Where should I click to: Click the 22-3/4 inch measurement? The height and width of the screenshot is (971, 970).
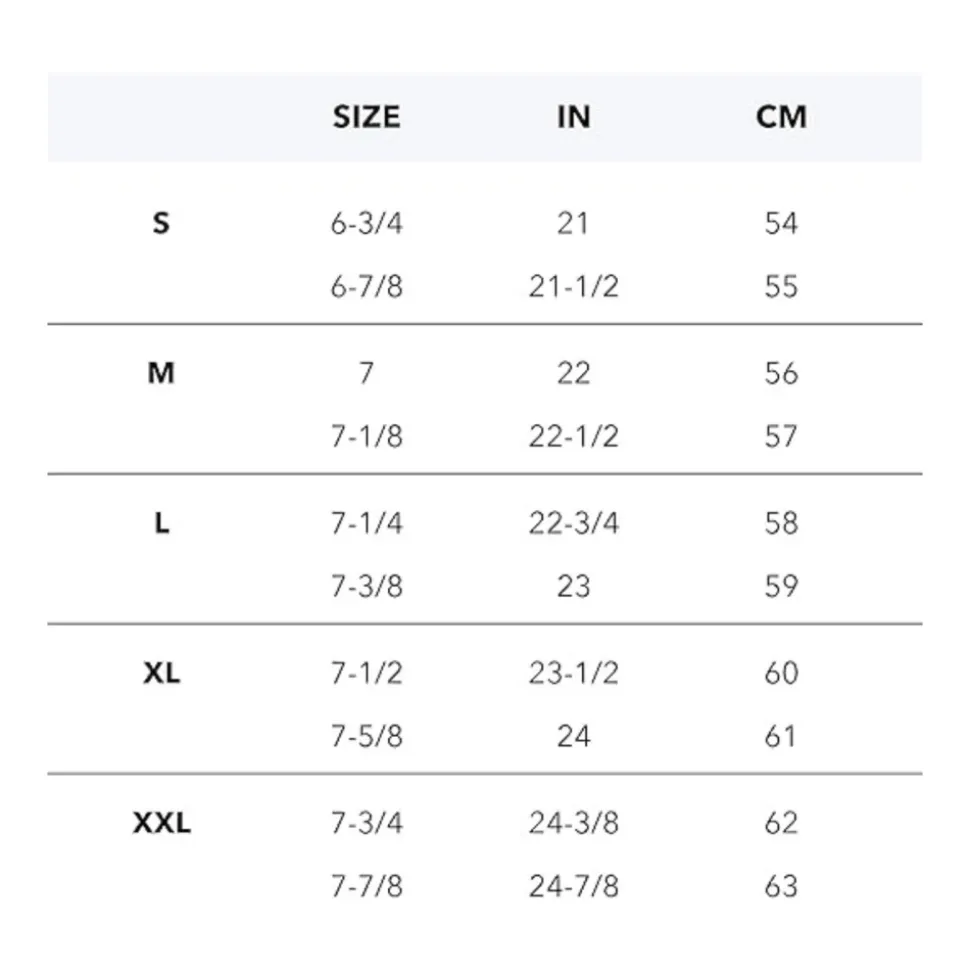pyautogui.click(x=574, y=523)
